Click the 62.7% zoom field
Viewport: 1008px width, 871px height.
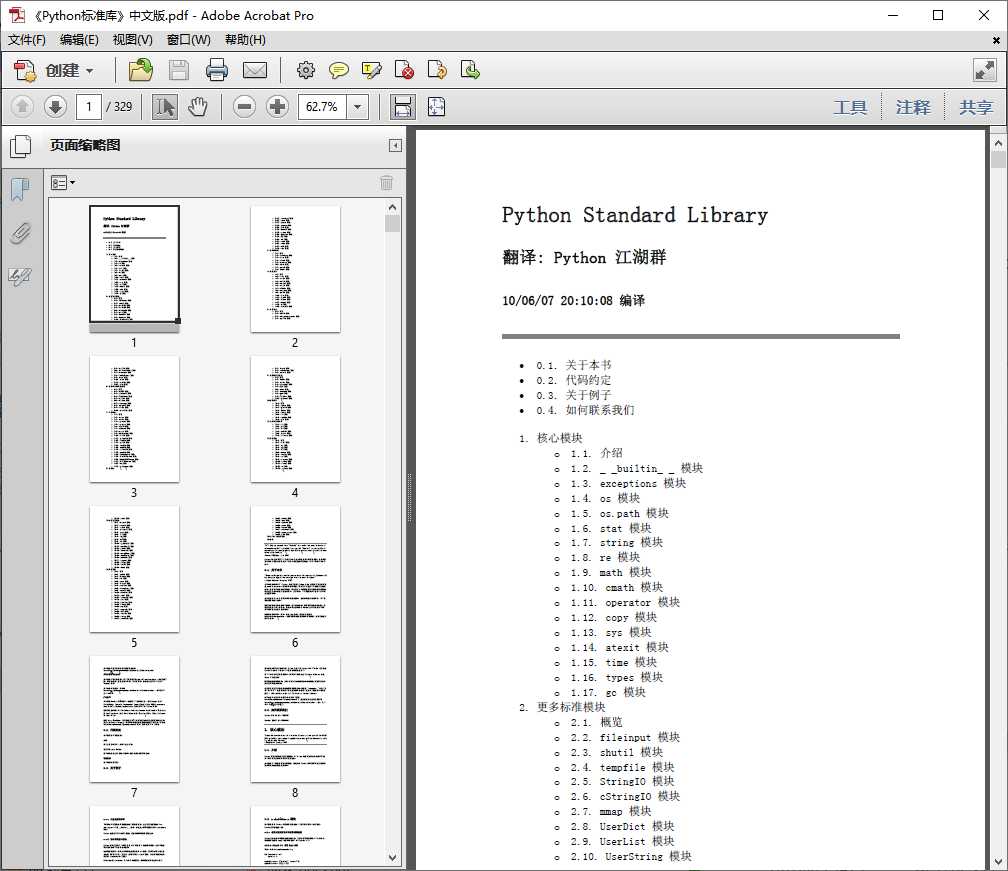322,107
